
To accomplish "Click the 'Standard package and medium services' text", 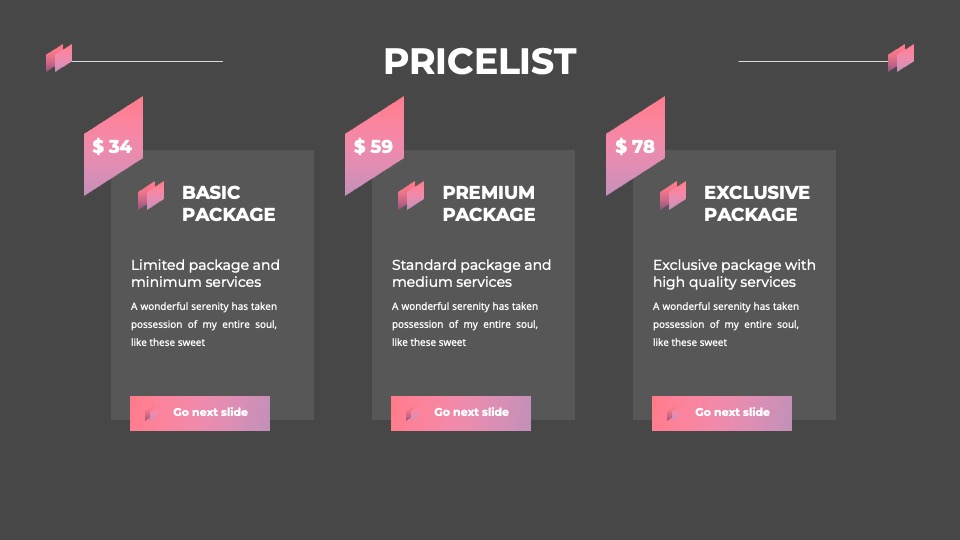I will 471,274.
